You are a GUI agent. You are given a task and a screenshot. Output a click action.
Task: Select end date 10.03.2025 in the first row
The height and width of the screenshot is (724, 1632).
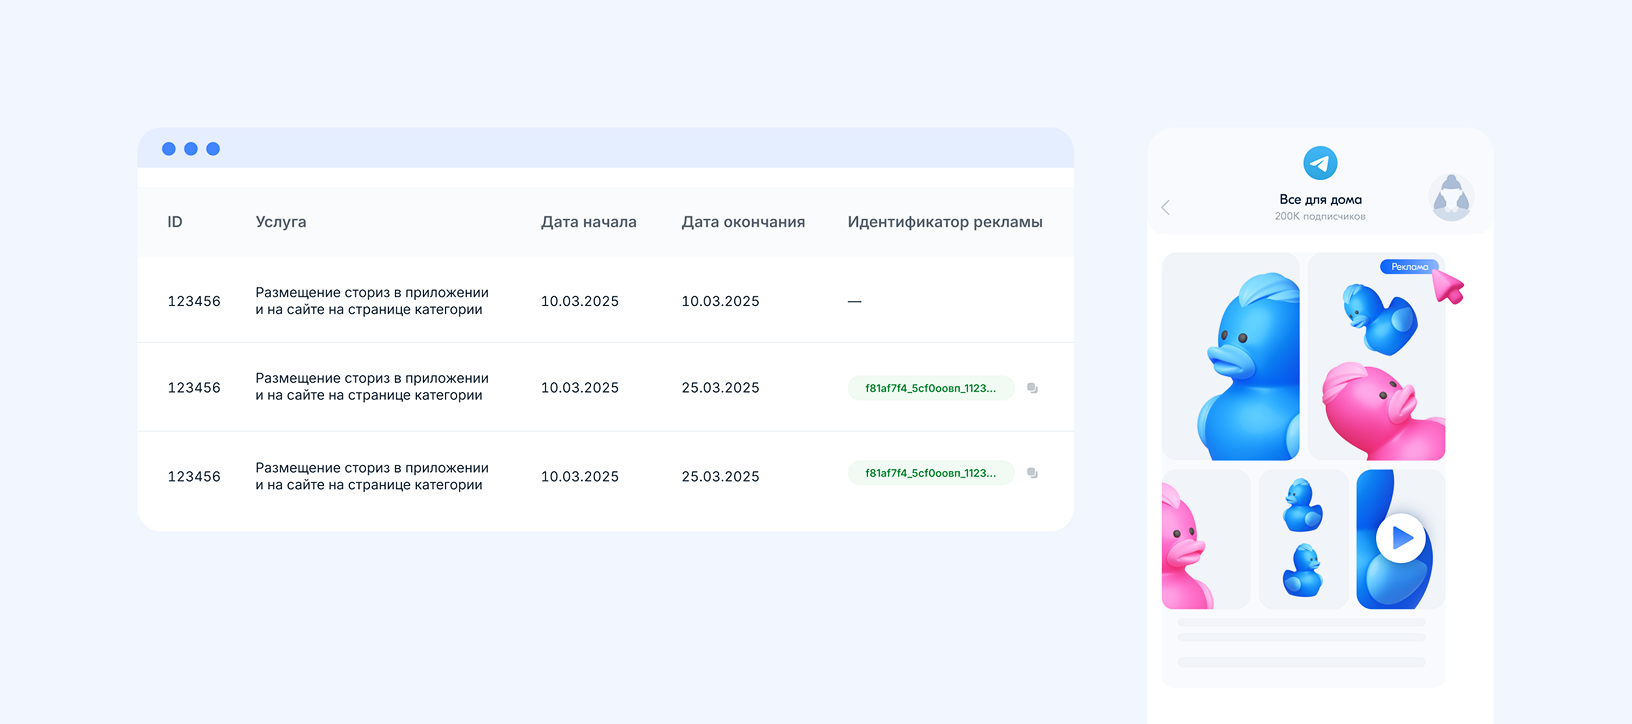click(x=720, y=301)
